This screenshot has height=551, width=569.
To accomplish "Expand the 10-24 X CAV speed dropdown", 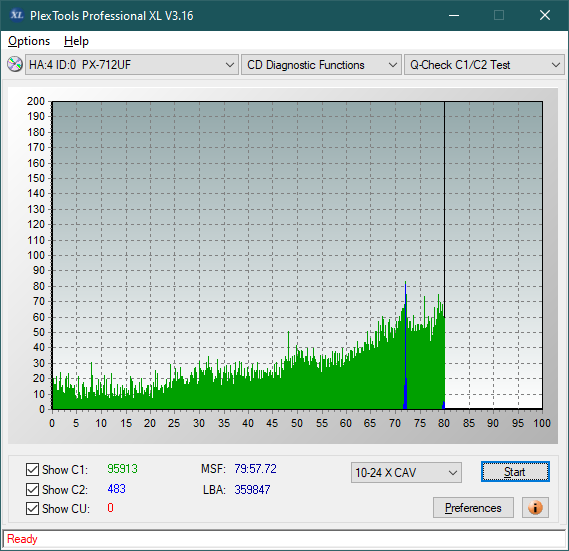I will [x=406, y=473].
